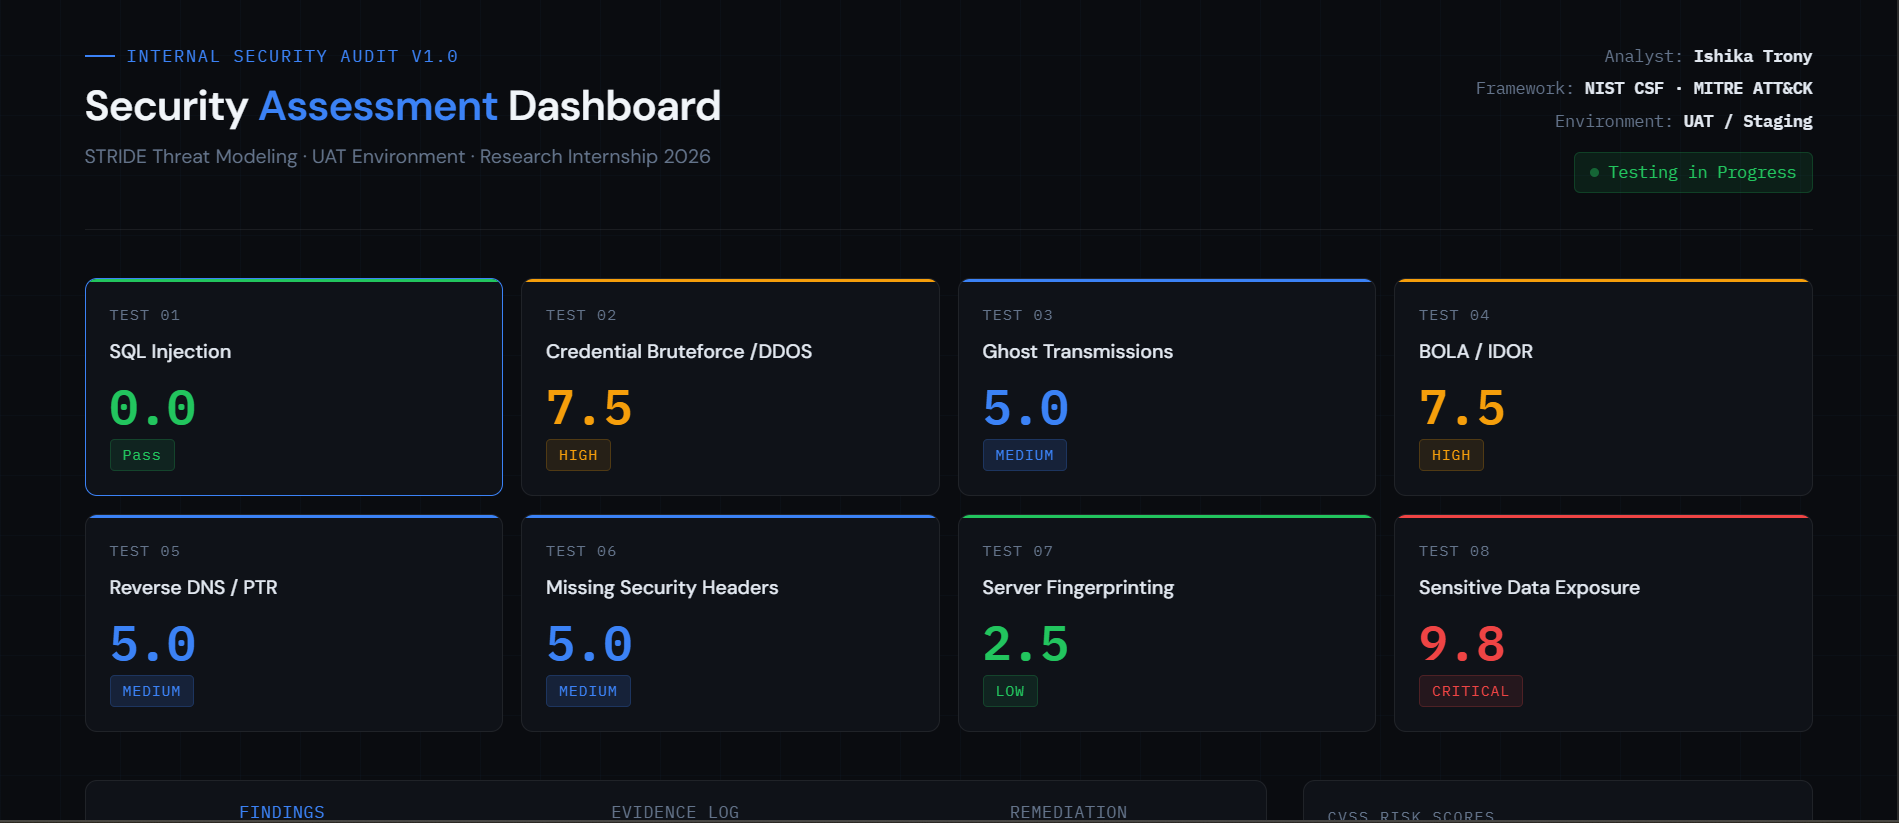The image size is (1899, 823).
Task: Click the HIGH badge on Test 02
Action: 578,455
